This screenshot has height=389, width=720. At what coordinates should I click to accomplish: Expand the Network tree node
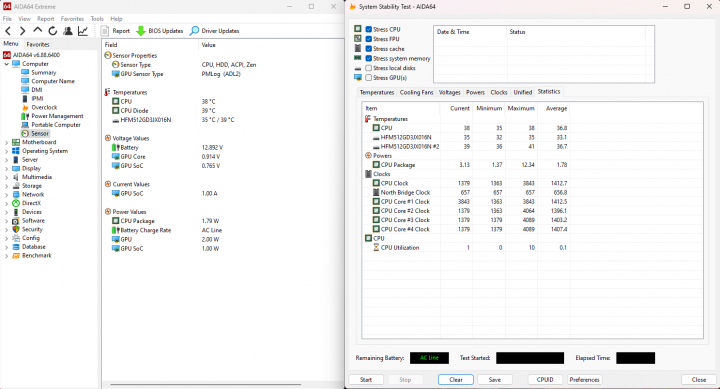pyautogui.click(x=6, y=195)
